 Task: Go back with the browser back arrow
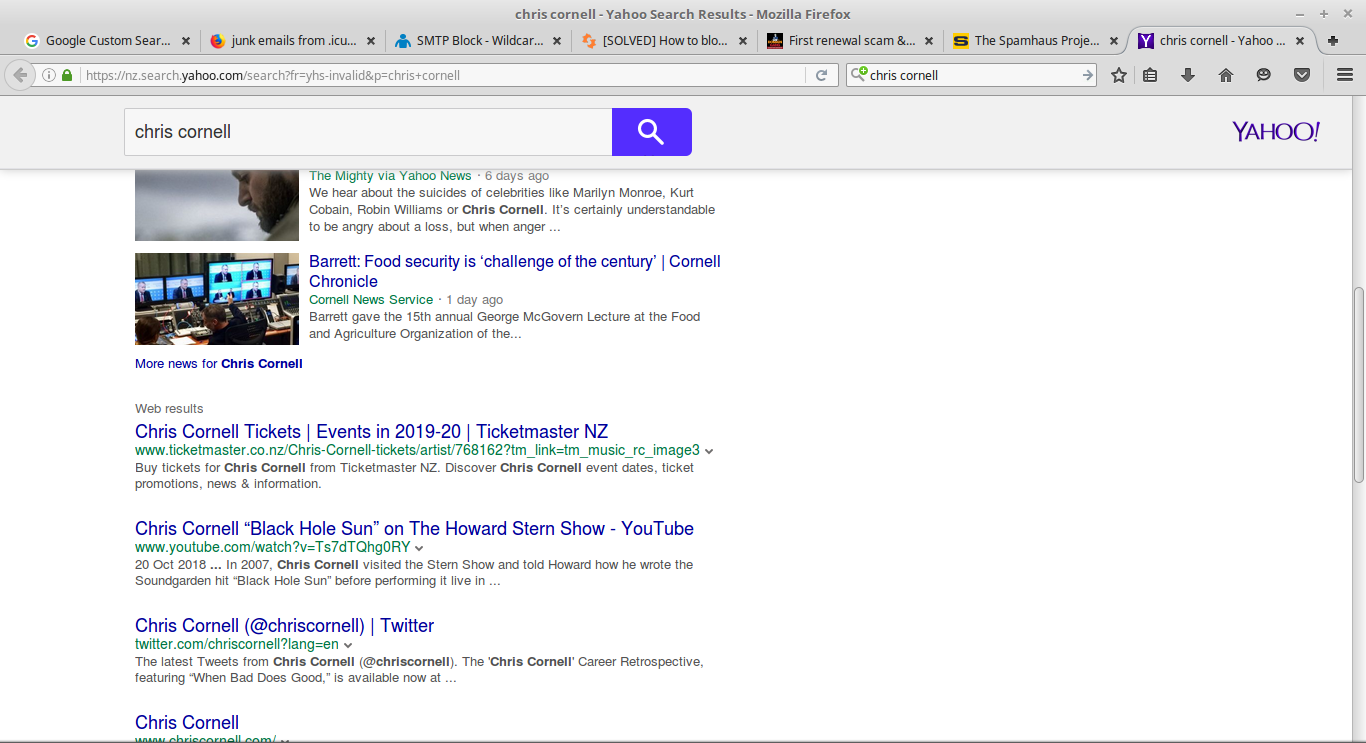(20, 75)
